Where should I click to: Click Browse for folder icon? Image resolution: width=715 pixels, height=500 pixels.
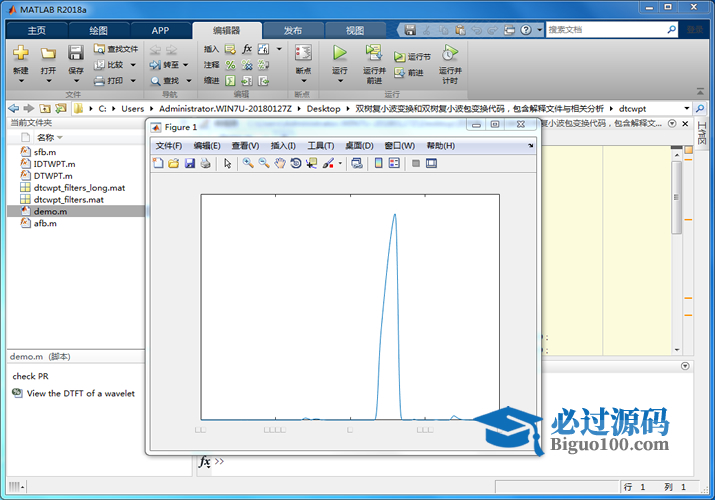tap(60, 108)
